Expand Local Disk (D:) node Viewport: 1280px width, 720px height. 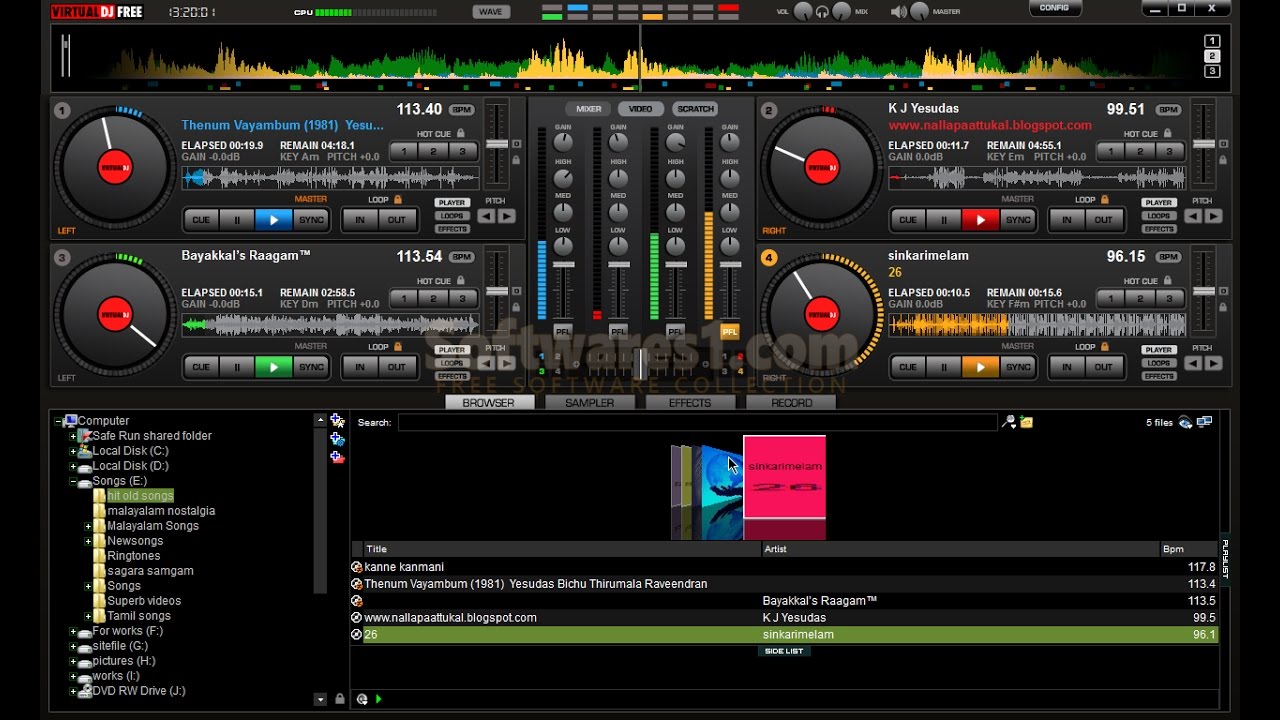[x=73, y=466]
